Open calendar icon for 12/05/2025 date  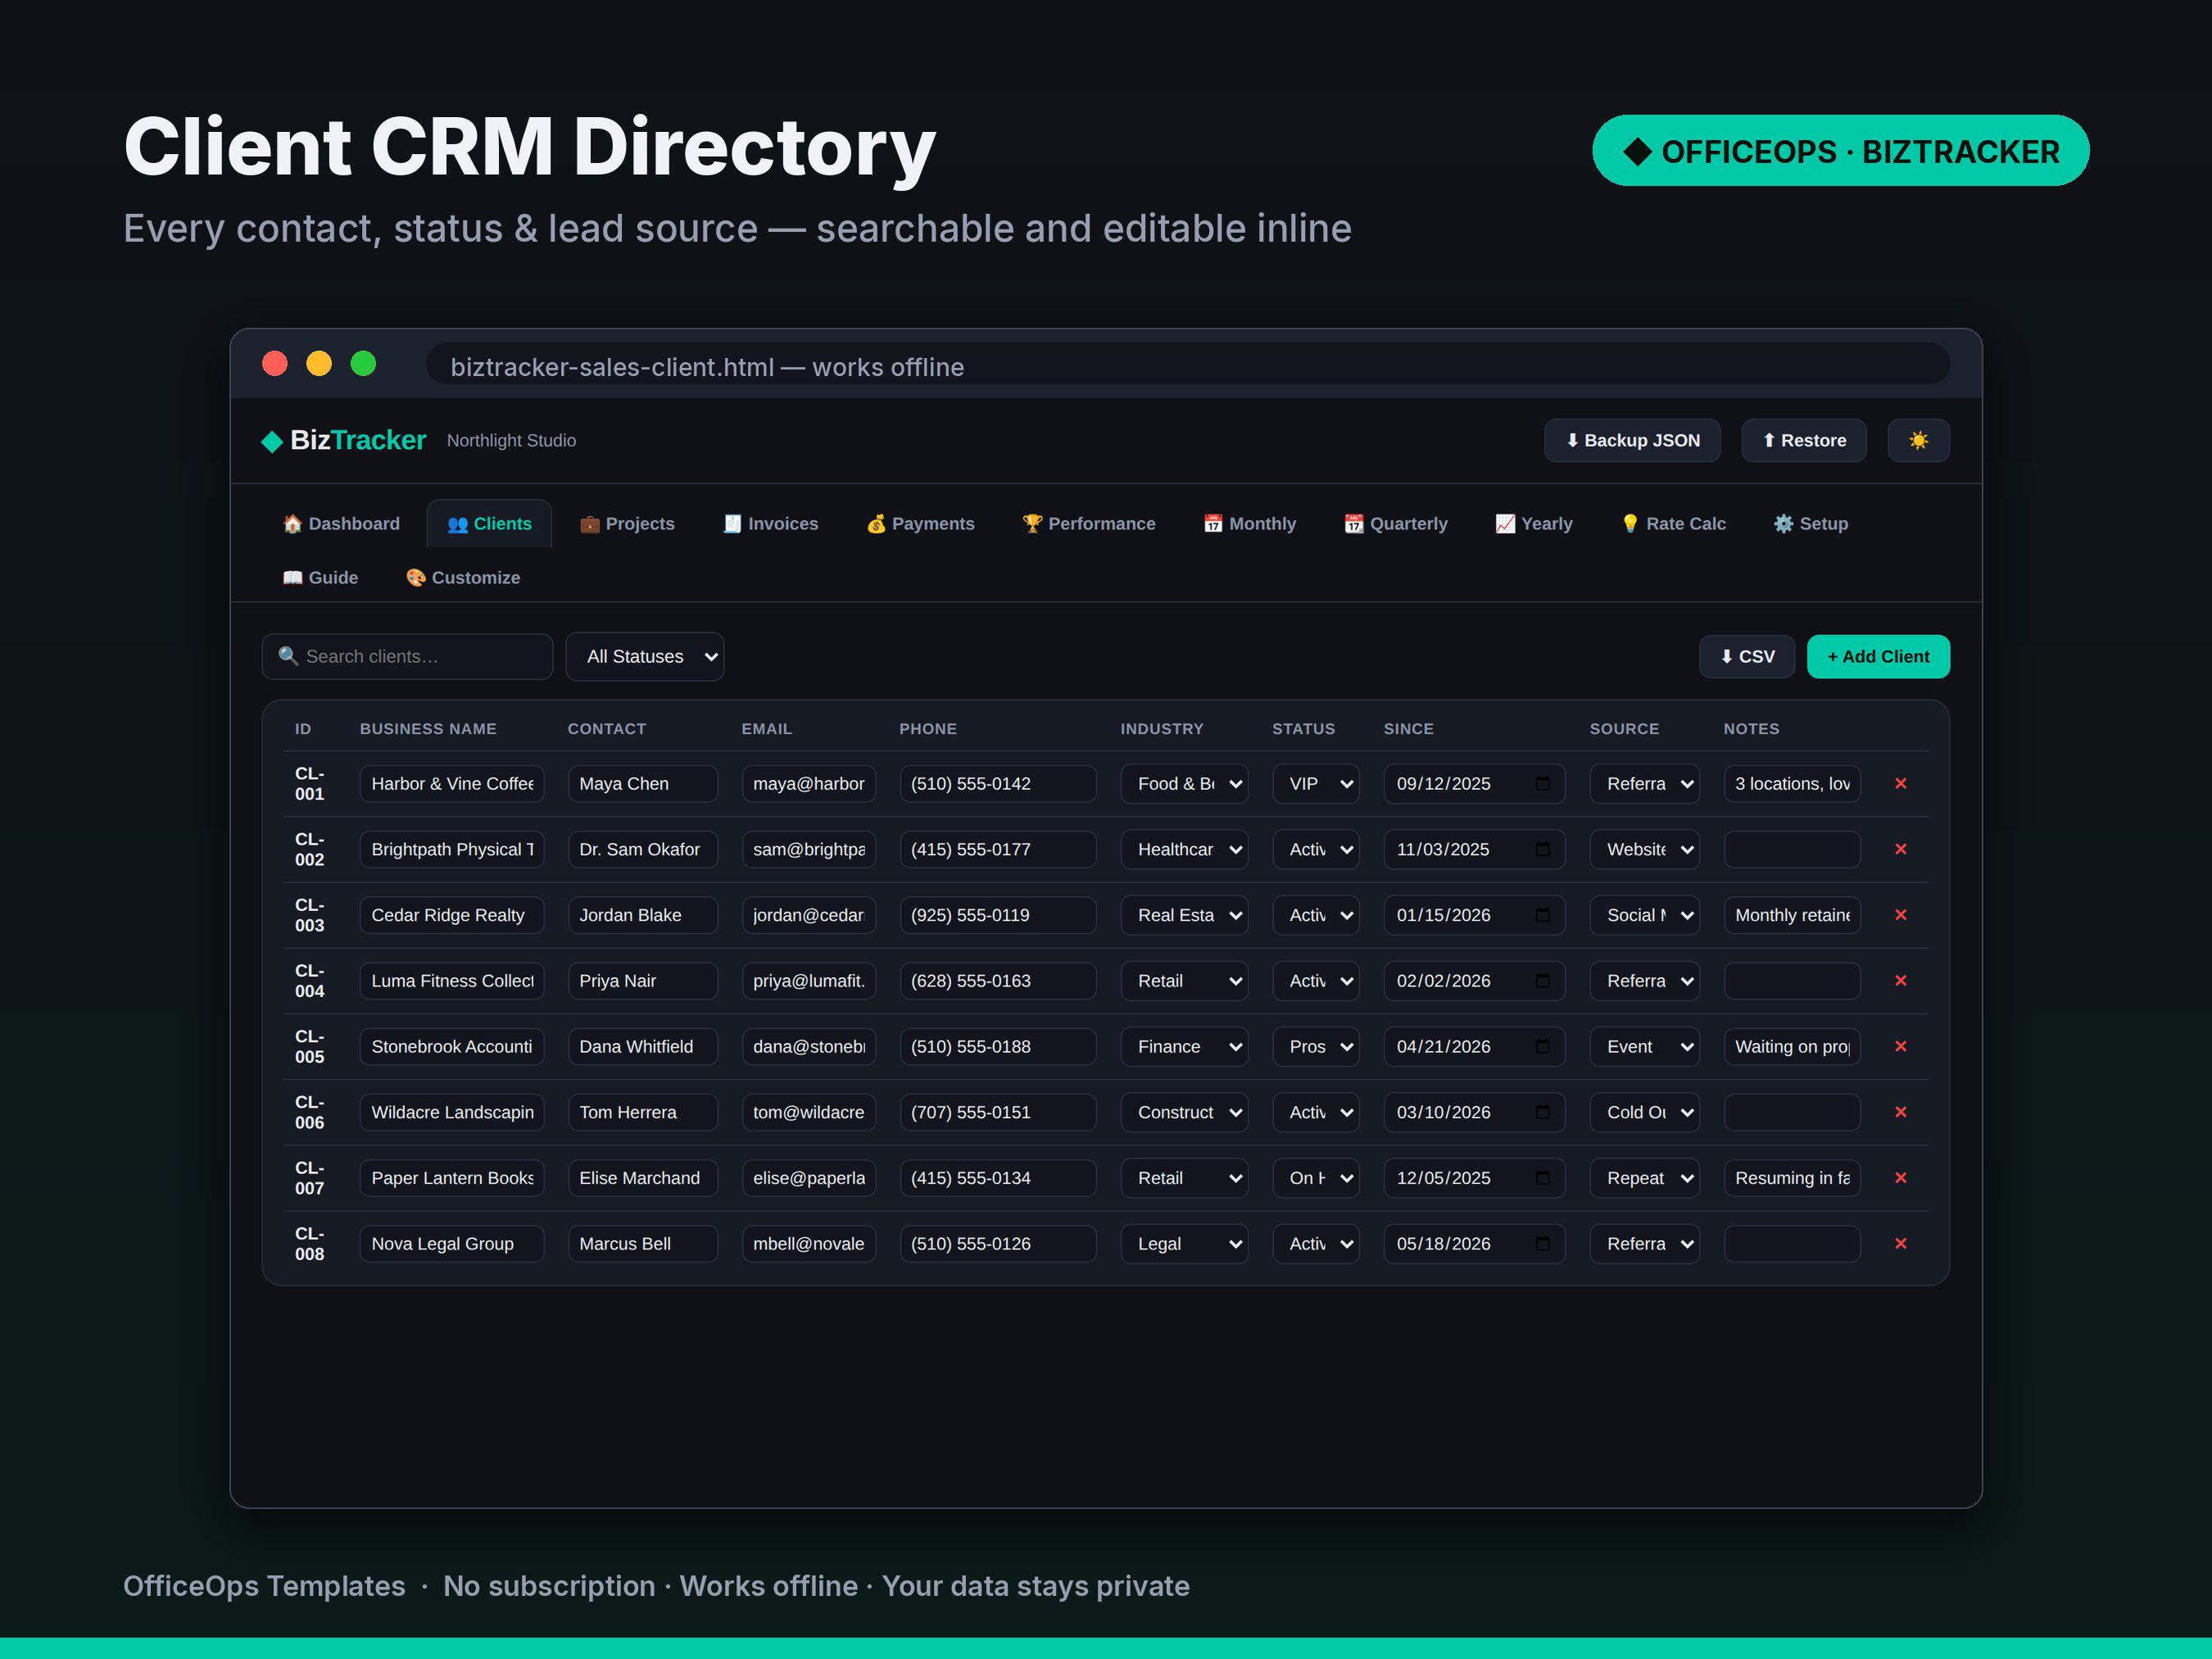click(1542, 1178)
